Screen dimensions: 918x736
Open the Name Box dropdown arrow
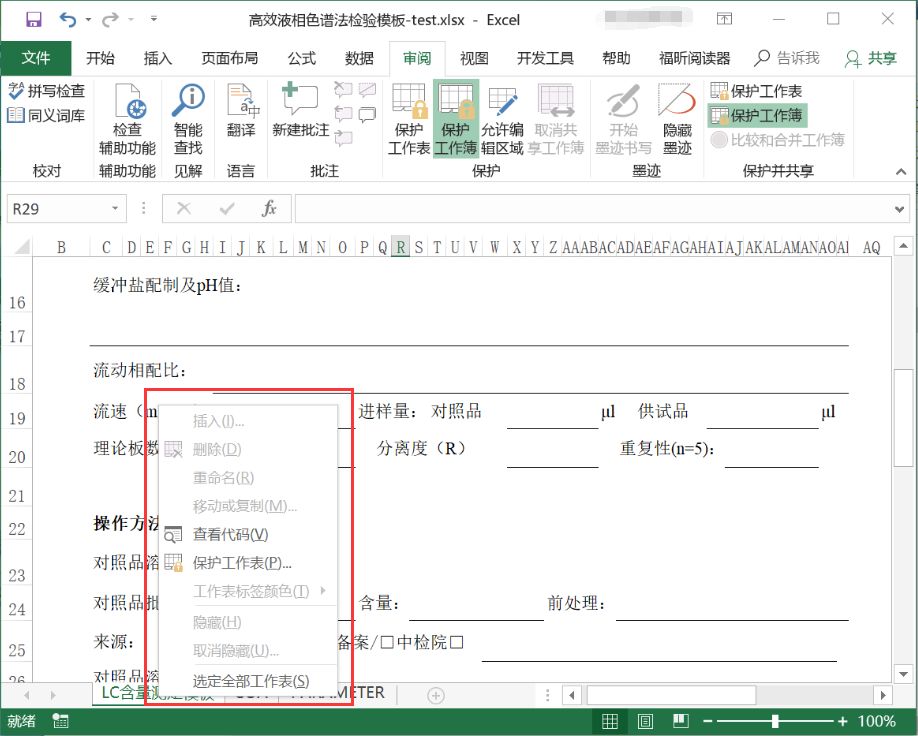[x=117, y=209]
